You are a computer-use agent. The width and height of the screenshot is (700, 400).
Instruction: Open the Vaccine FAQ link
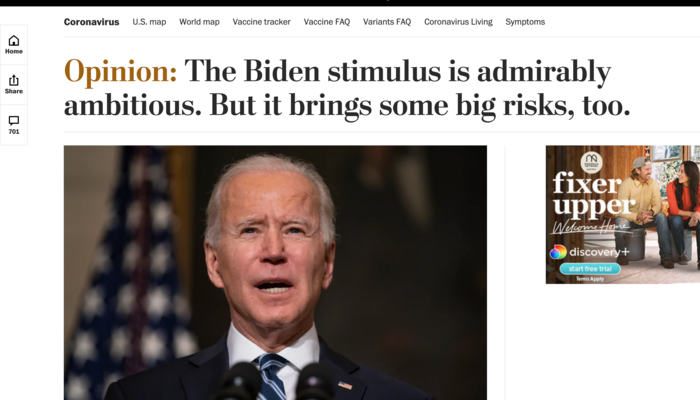coord(327,22)
